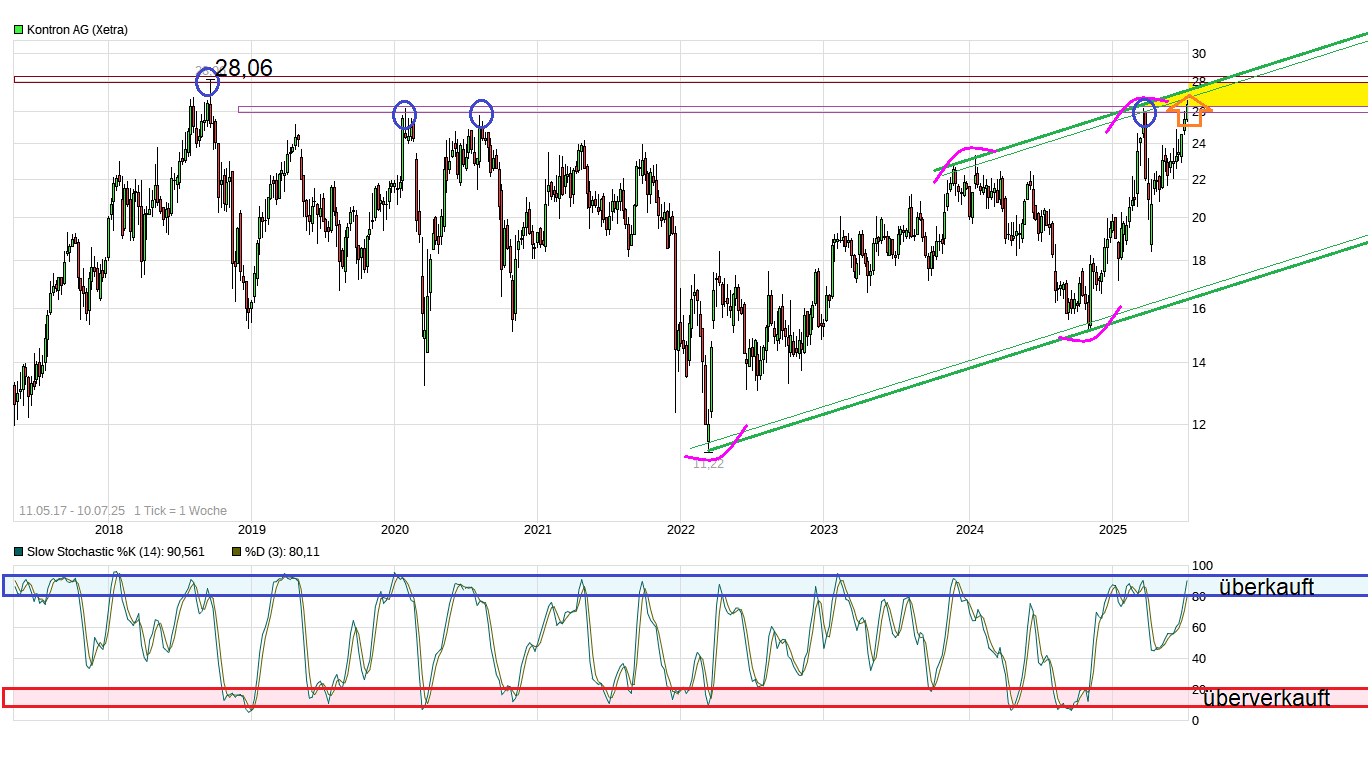Click the 28,06 price annotation
The height and width of the screenshot is (764, 1368).
tap(243, 68)
